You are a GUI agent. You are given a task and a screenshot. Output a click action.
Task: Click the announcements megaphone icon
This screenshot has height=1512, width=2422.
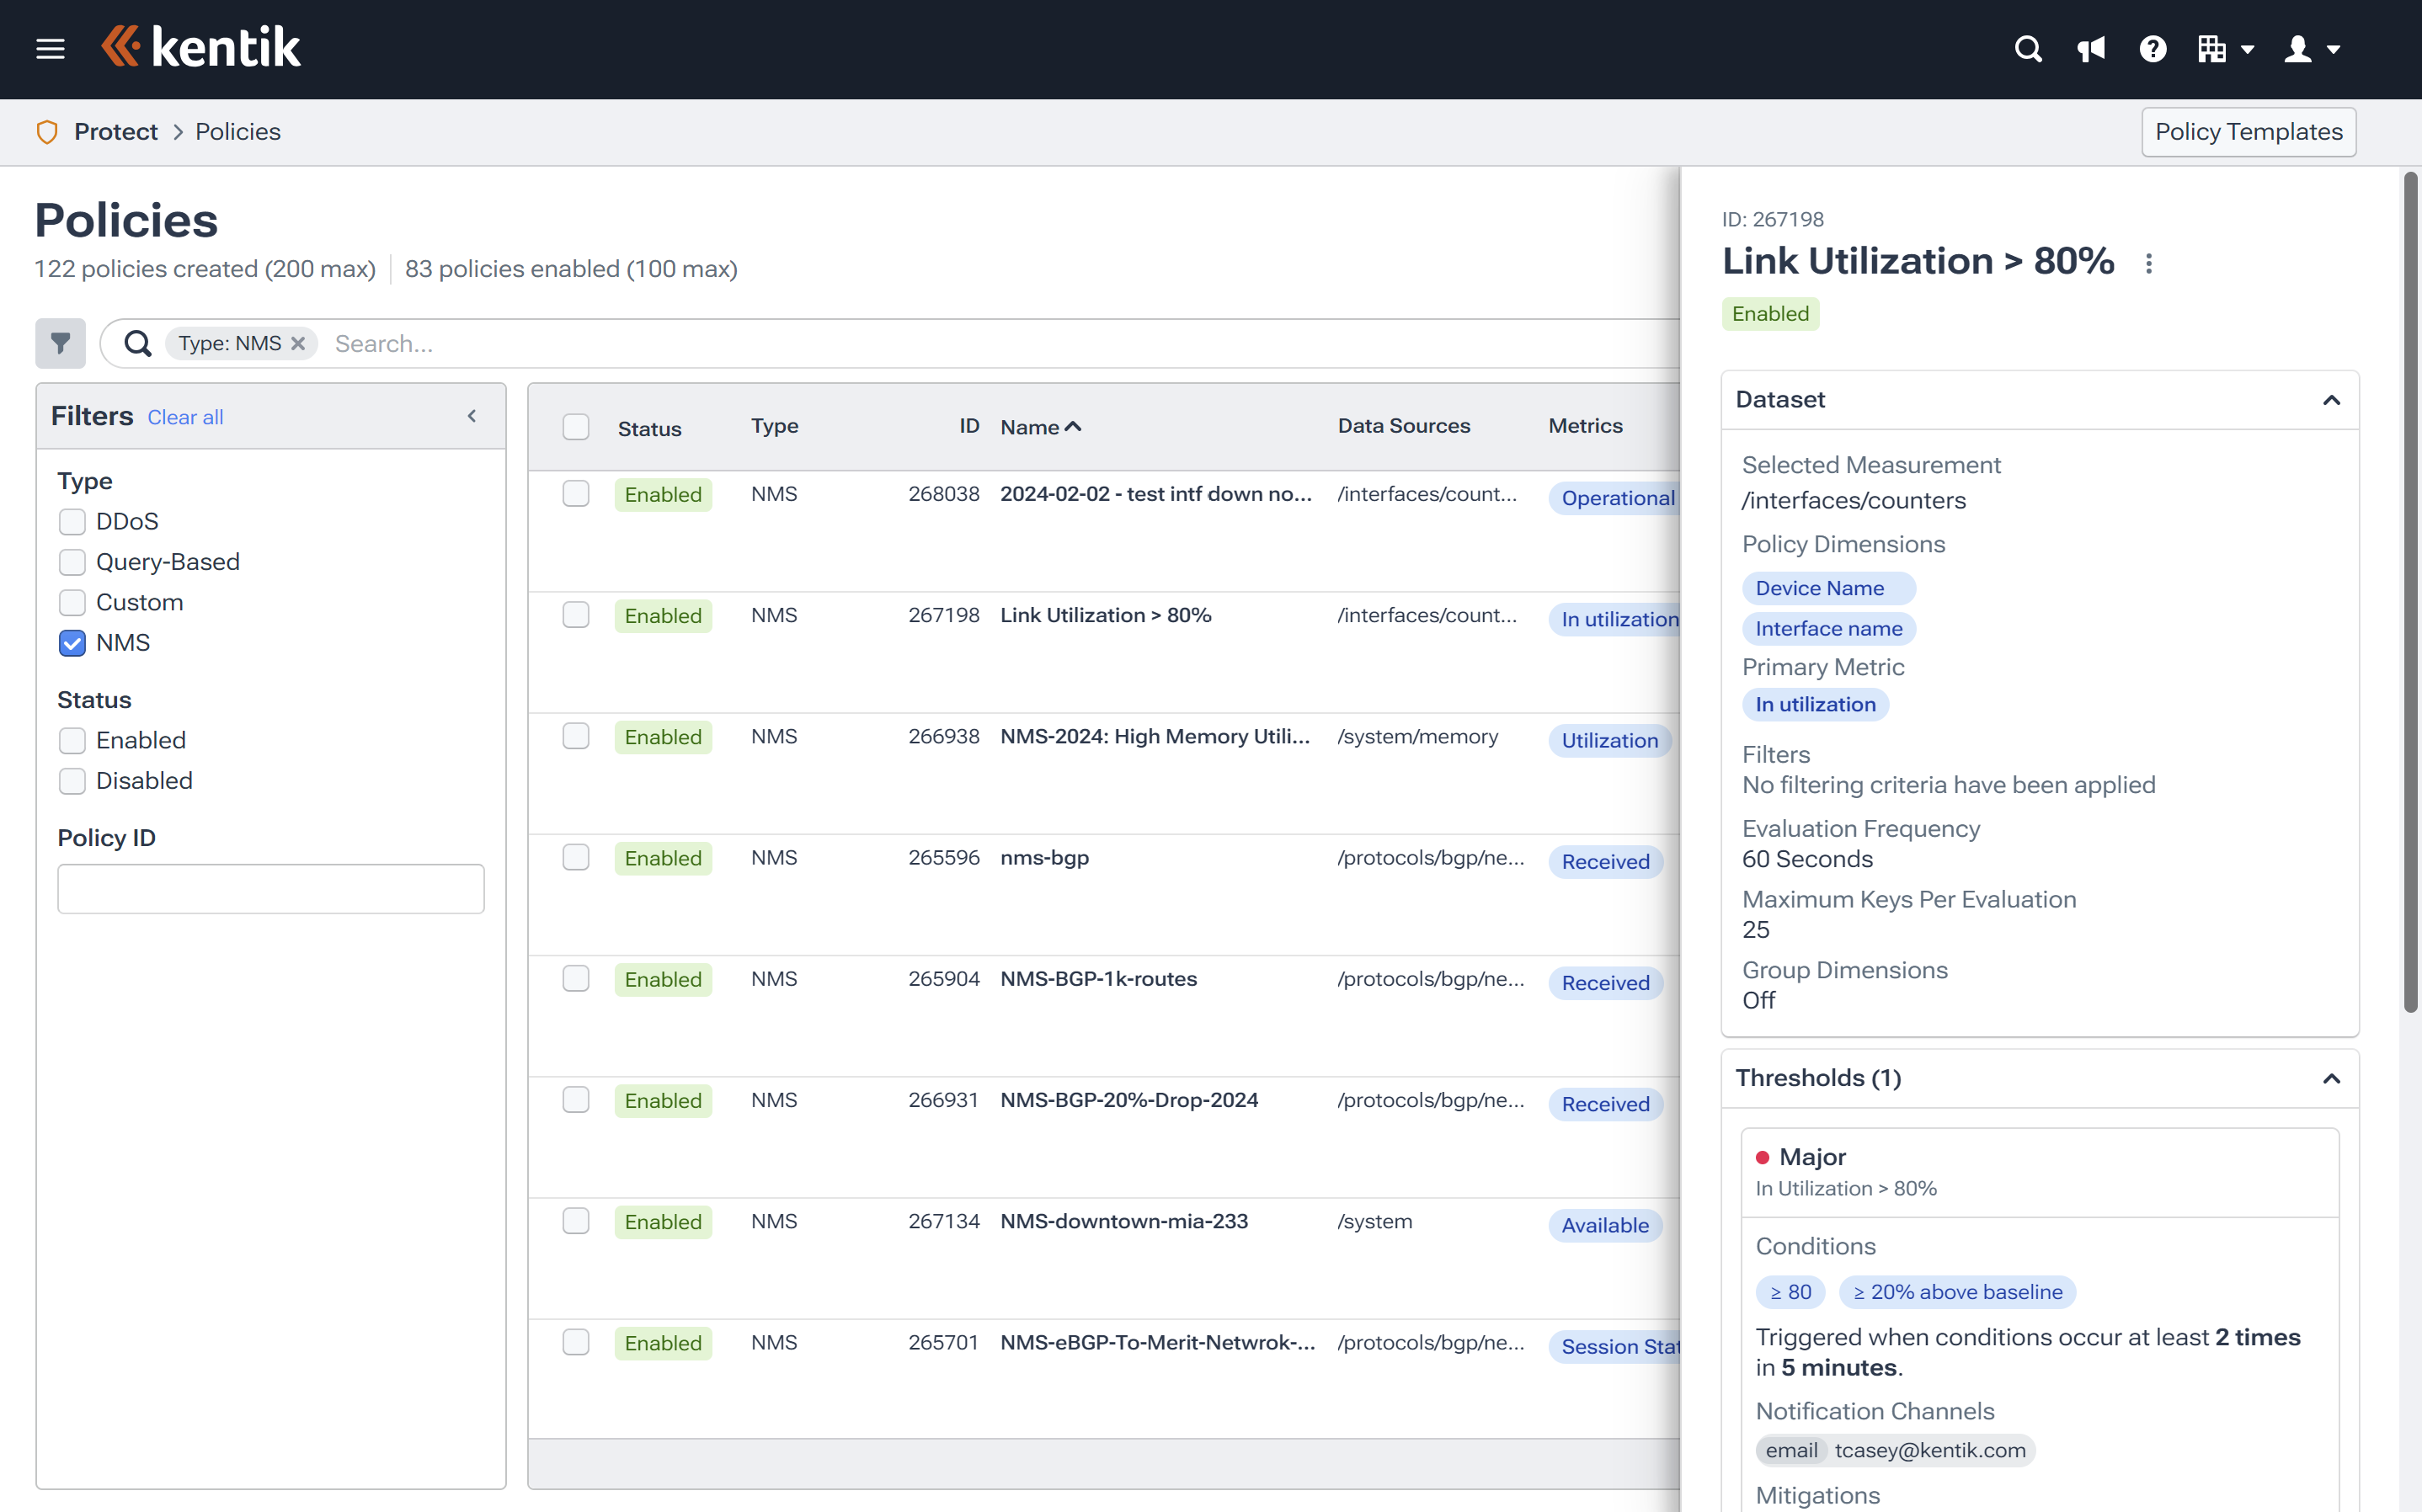2089,49
